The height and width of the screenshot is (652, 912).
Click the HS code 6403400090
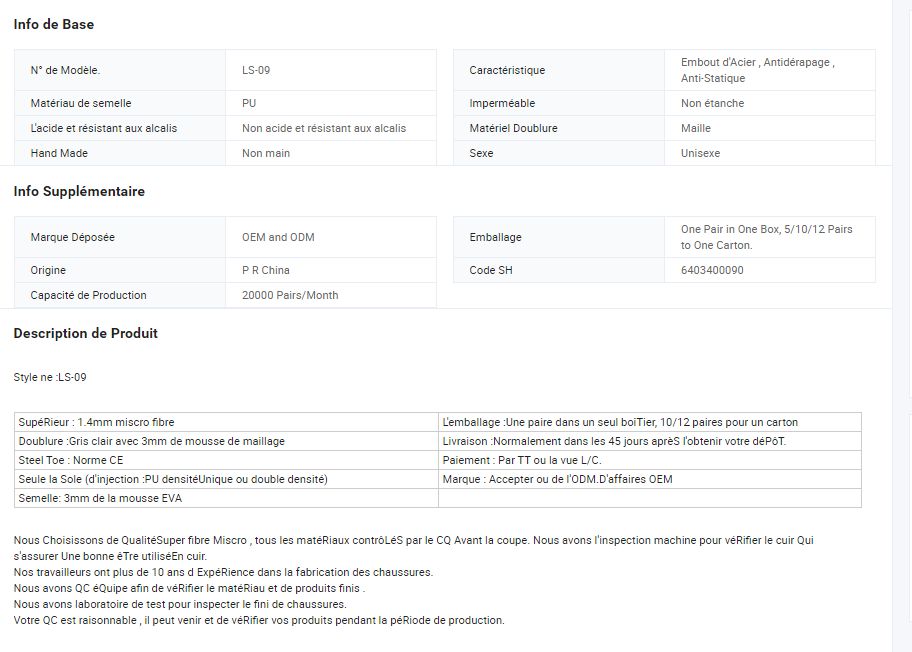point(712,270)
